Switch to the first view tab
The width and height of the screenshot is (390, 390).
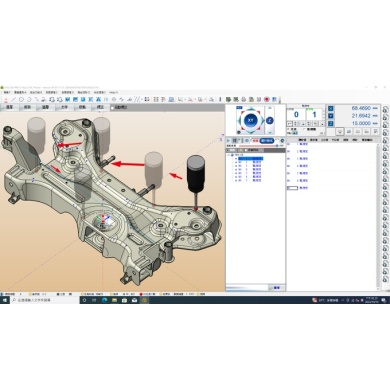coord(9,107)
